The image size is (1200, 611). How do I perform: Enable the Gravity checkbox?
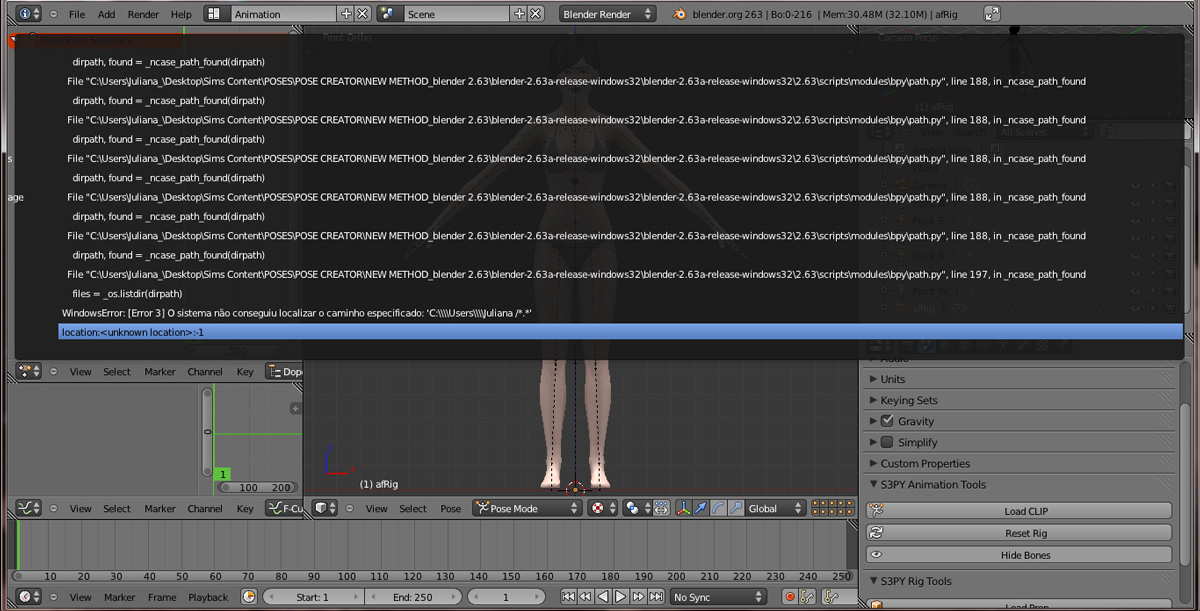890,421
